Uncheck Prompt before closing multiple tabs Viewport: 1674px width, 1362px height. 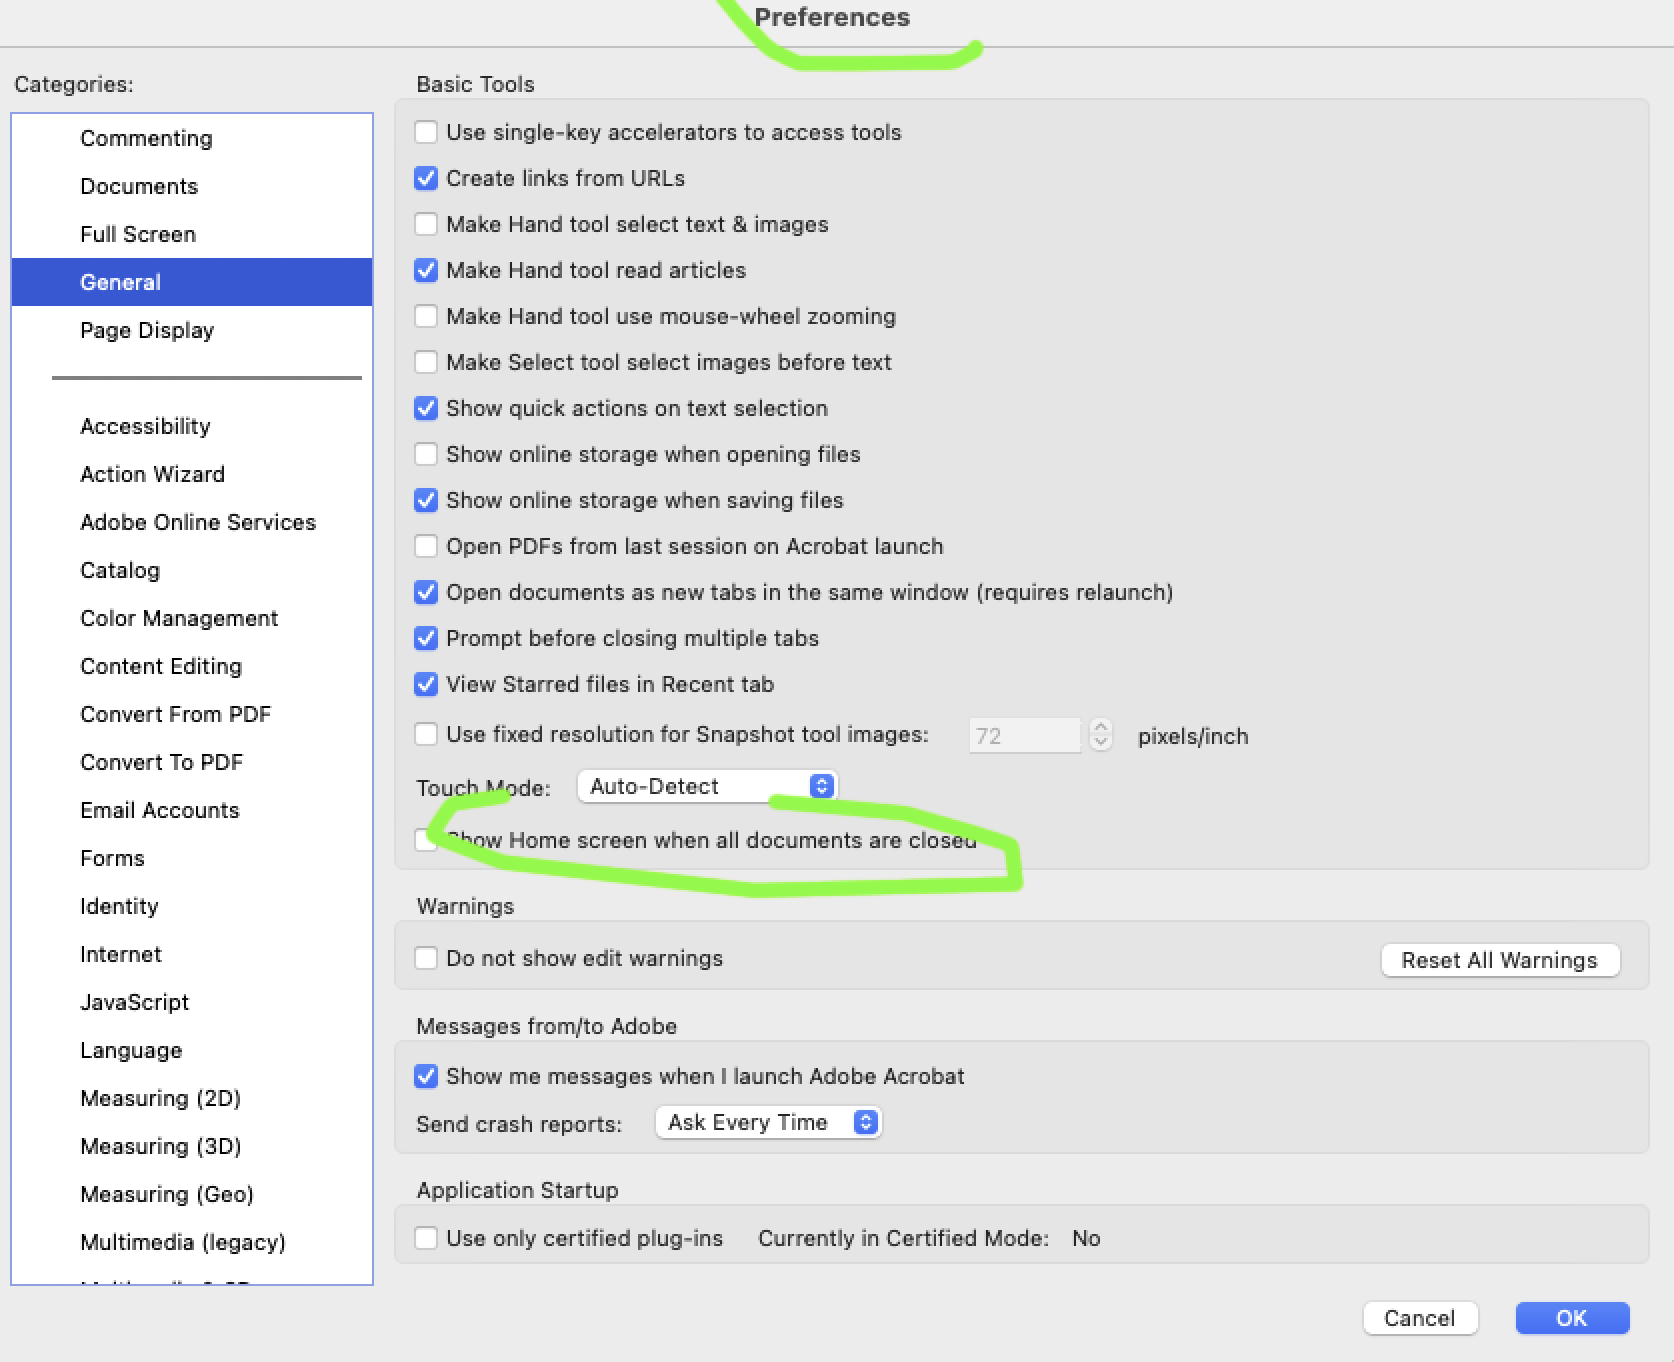(426, 638)
